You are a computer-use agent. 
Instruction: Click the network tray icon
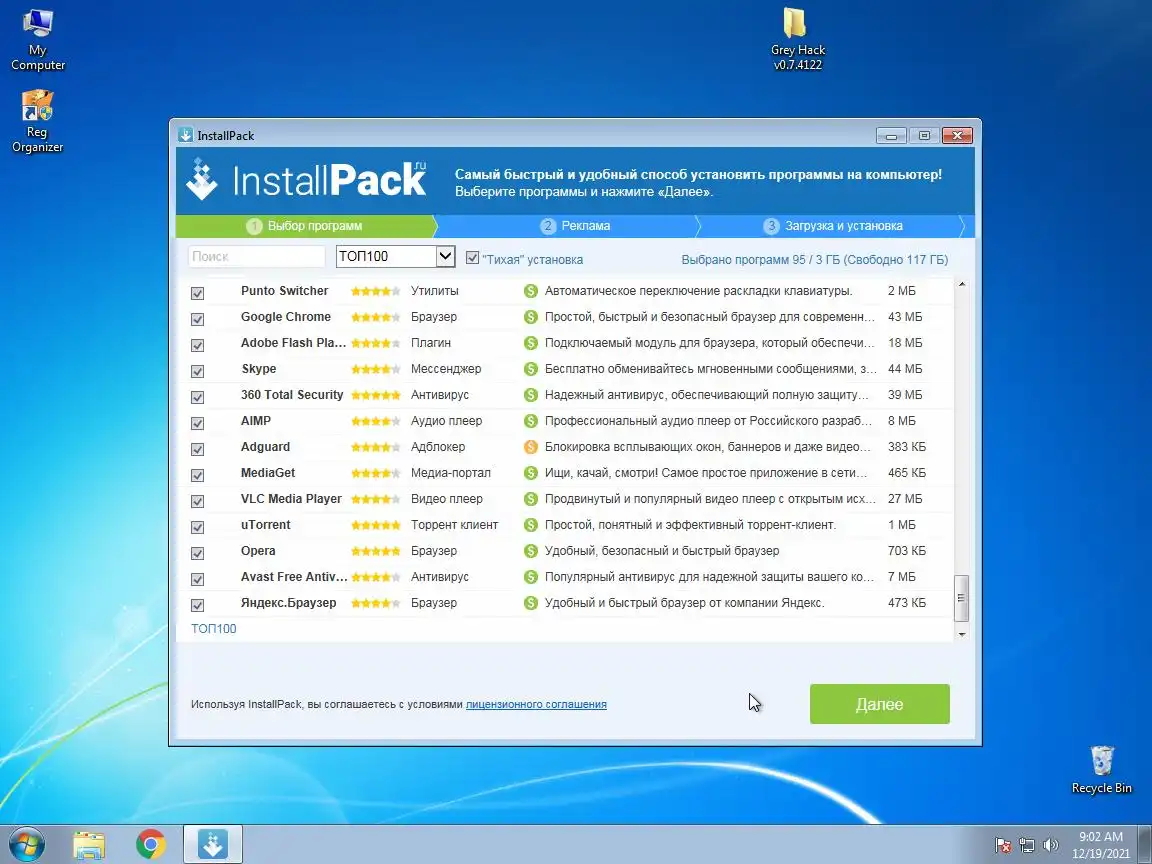coord(1026,846)
